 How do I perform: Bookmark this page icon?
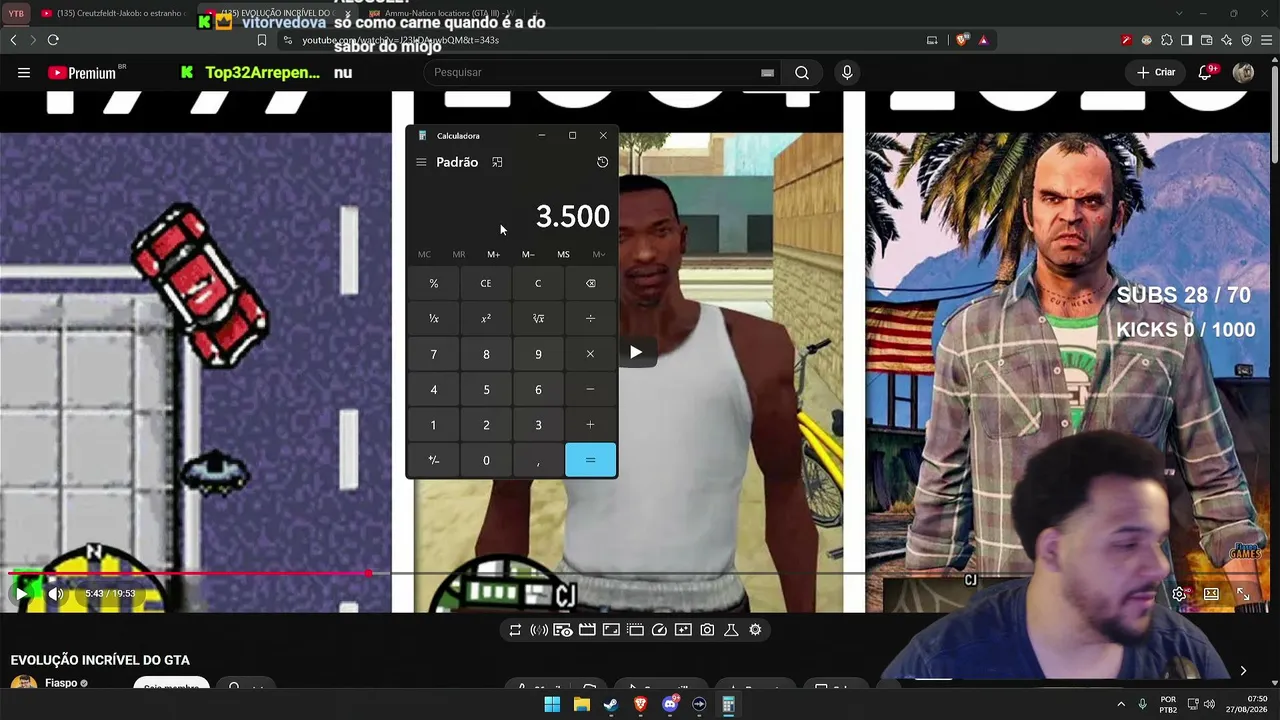[x=262, y=40]
